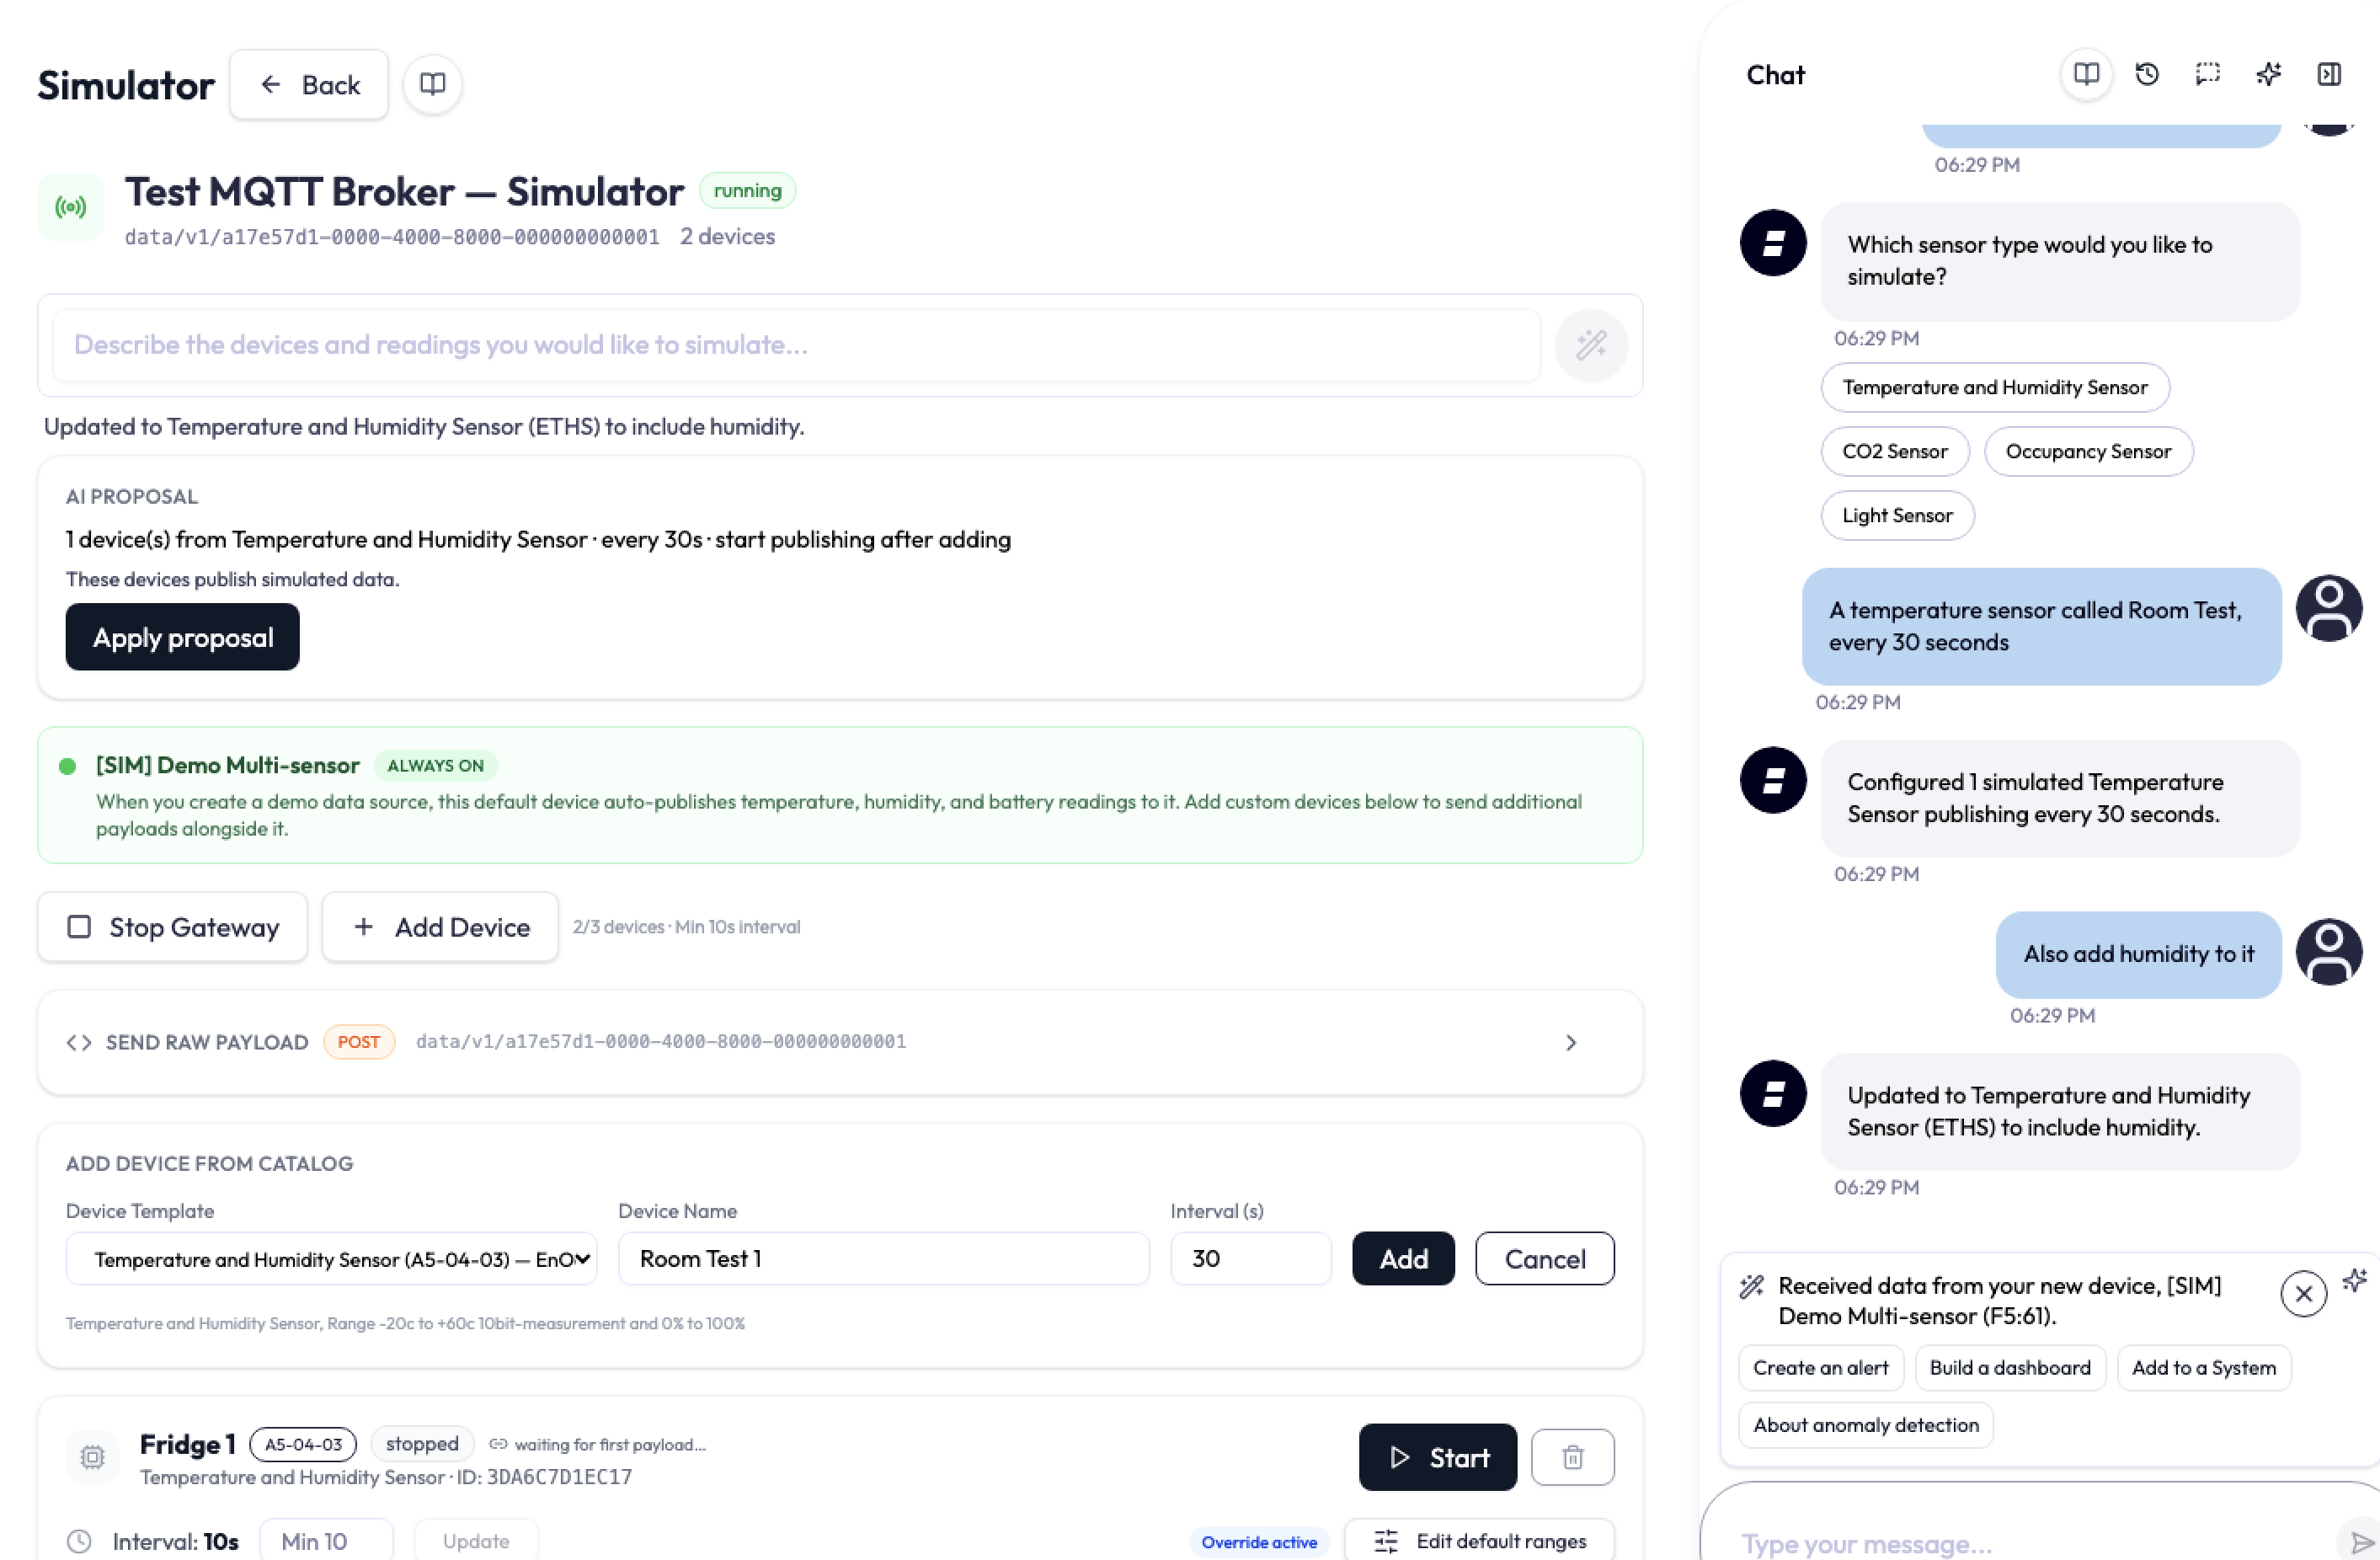Open chat history clock icon
This screenshot has height=1560, width=2380.
2147,74
